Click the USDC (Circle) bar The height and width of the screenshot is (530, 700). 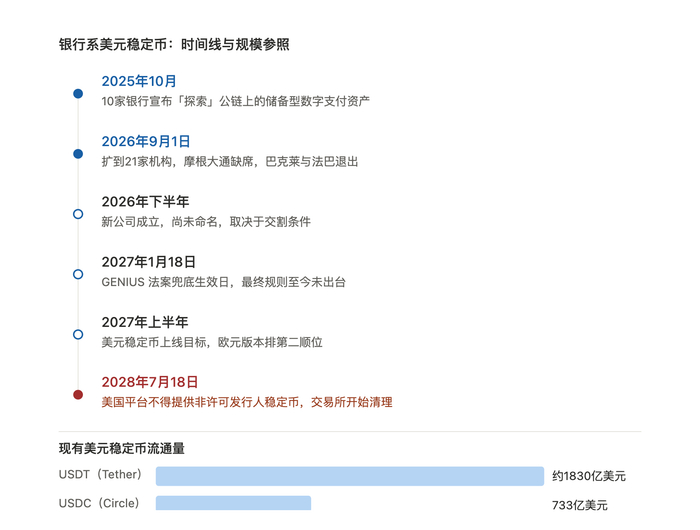tap(233, 503)
